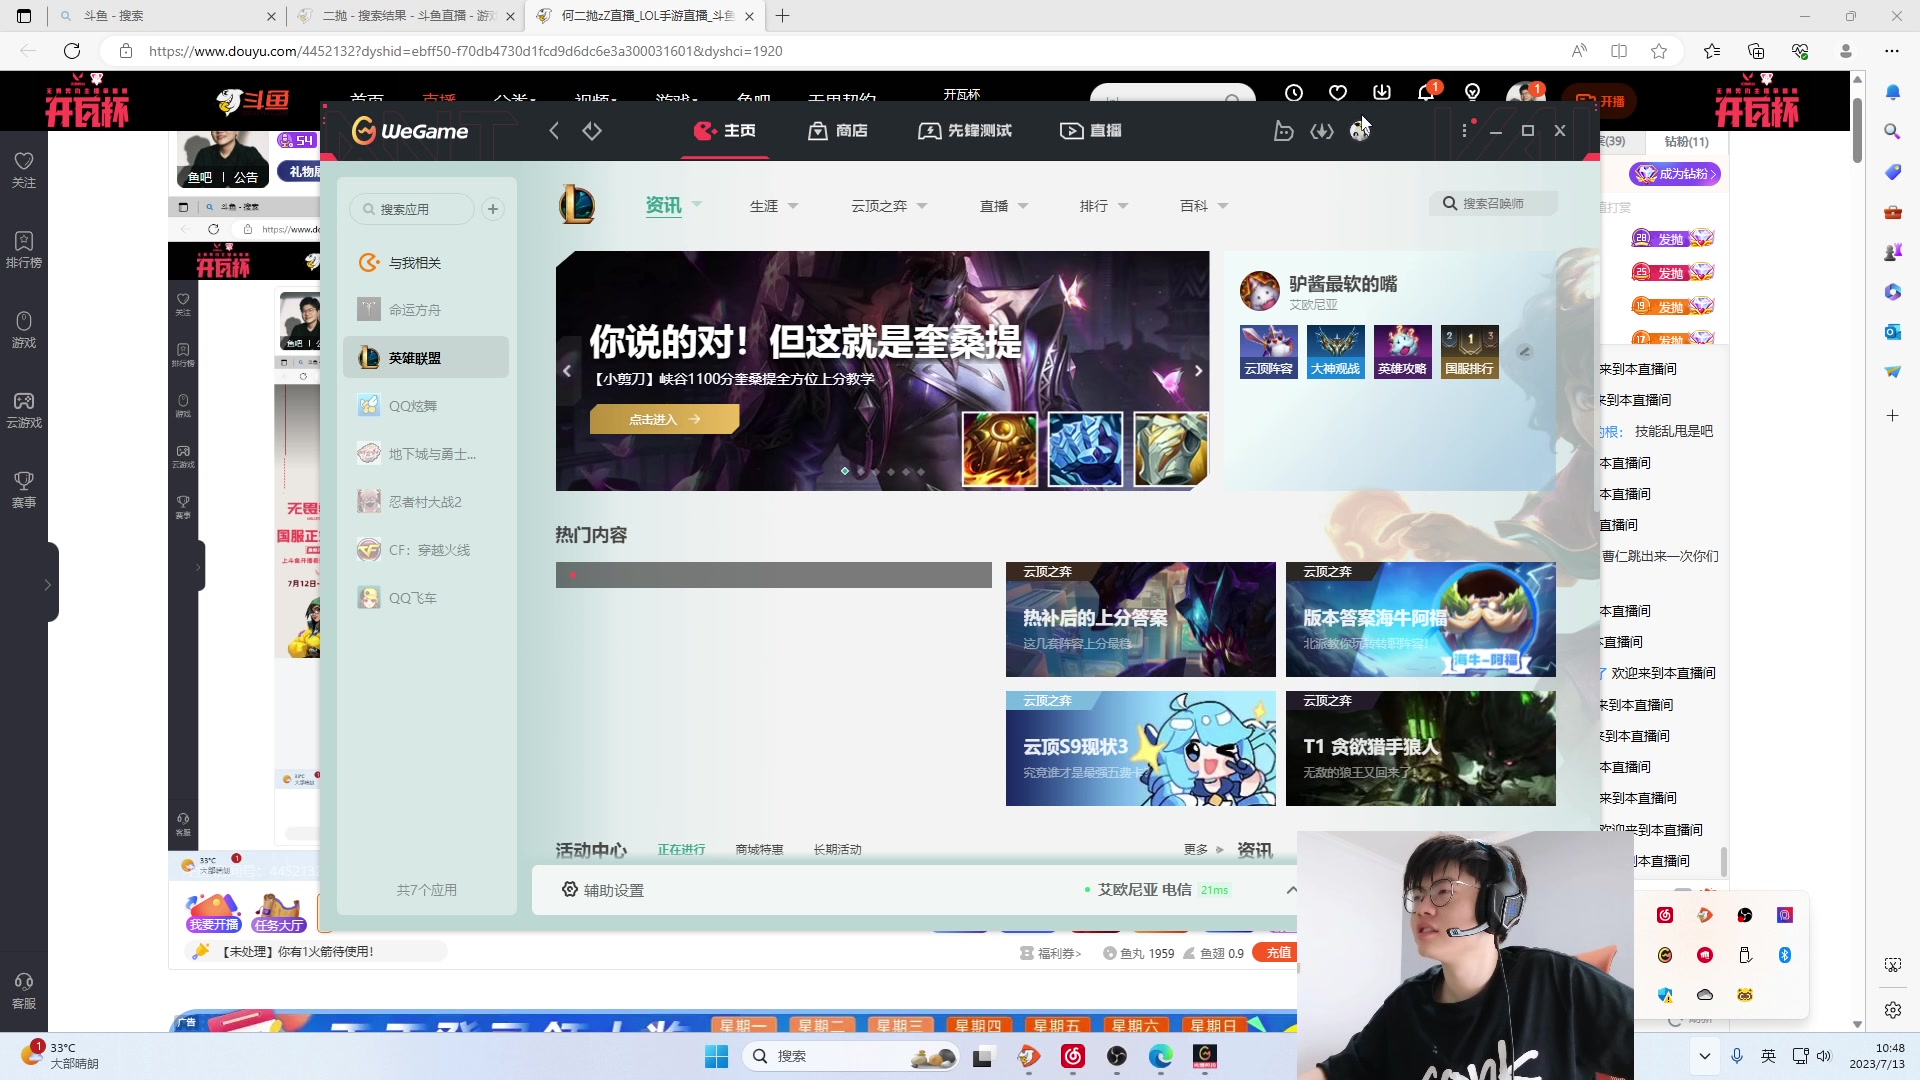The height and width of the screenshot is (1080, 1920).
Task: Switch to 斗鱼 - 搜索 browser tab
Action: (x=165, y=16)
